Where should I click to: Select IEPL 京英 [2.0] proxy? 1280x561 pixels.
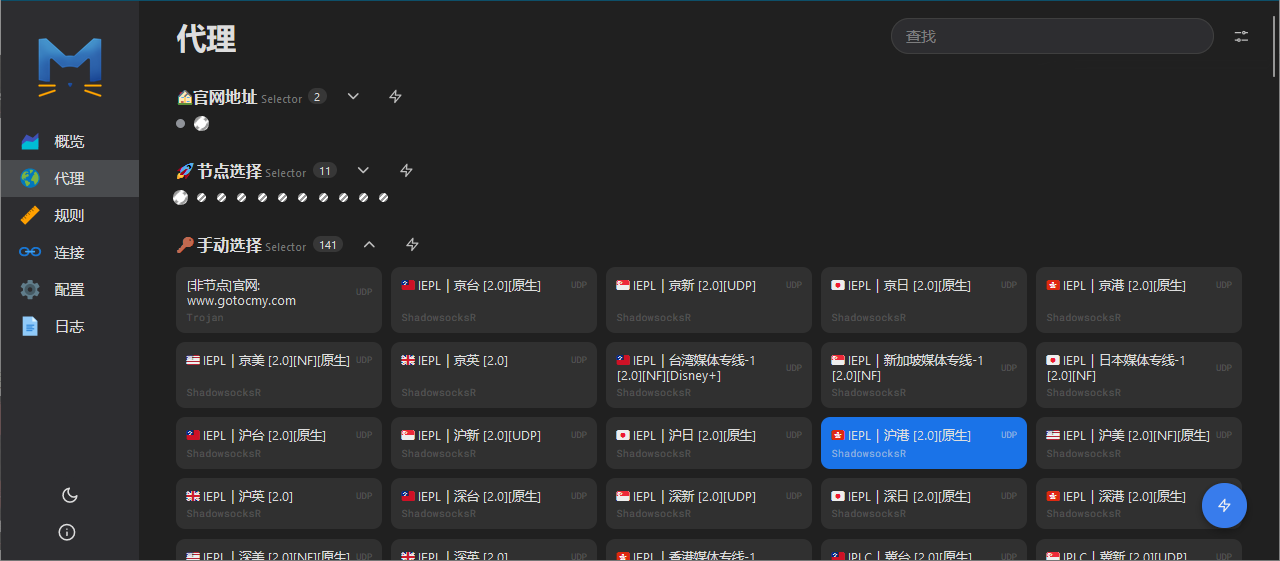coord(494,375)
